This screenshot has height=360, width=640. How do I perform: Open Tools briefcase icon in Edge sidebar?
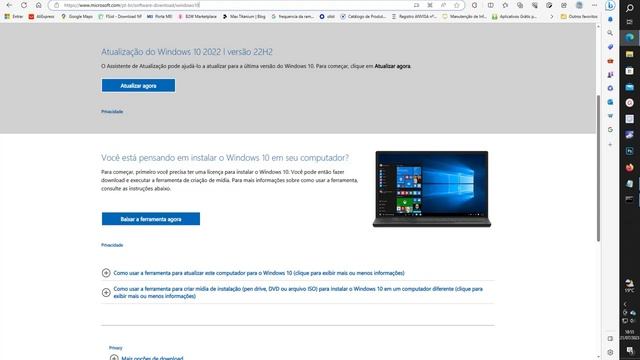pyautogui.click(x=610, y=61)
